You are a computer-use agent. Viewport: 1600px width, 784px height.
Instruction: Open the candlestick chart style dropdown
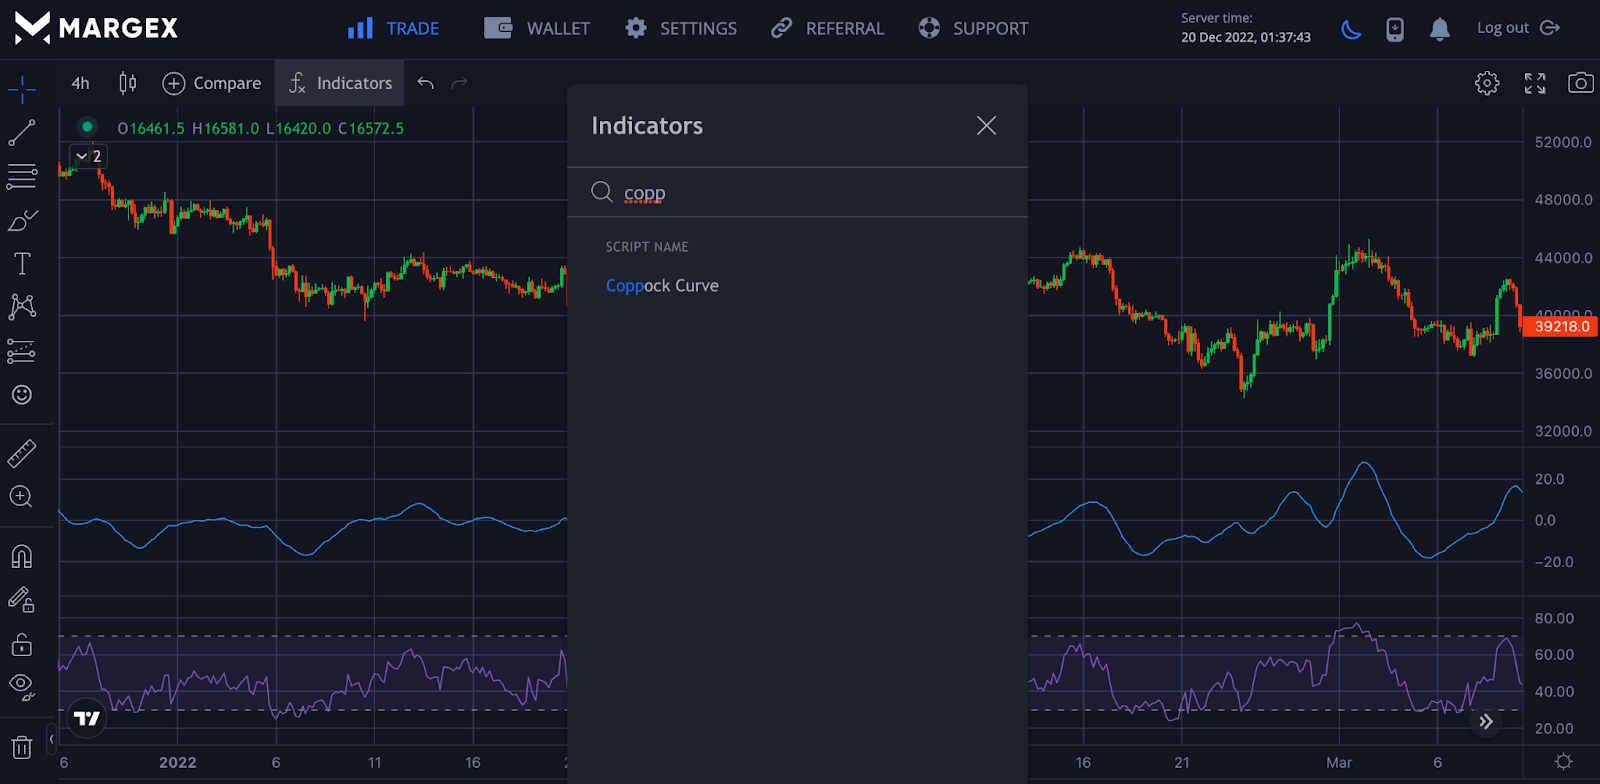[127, 83]
